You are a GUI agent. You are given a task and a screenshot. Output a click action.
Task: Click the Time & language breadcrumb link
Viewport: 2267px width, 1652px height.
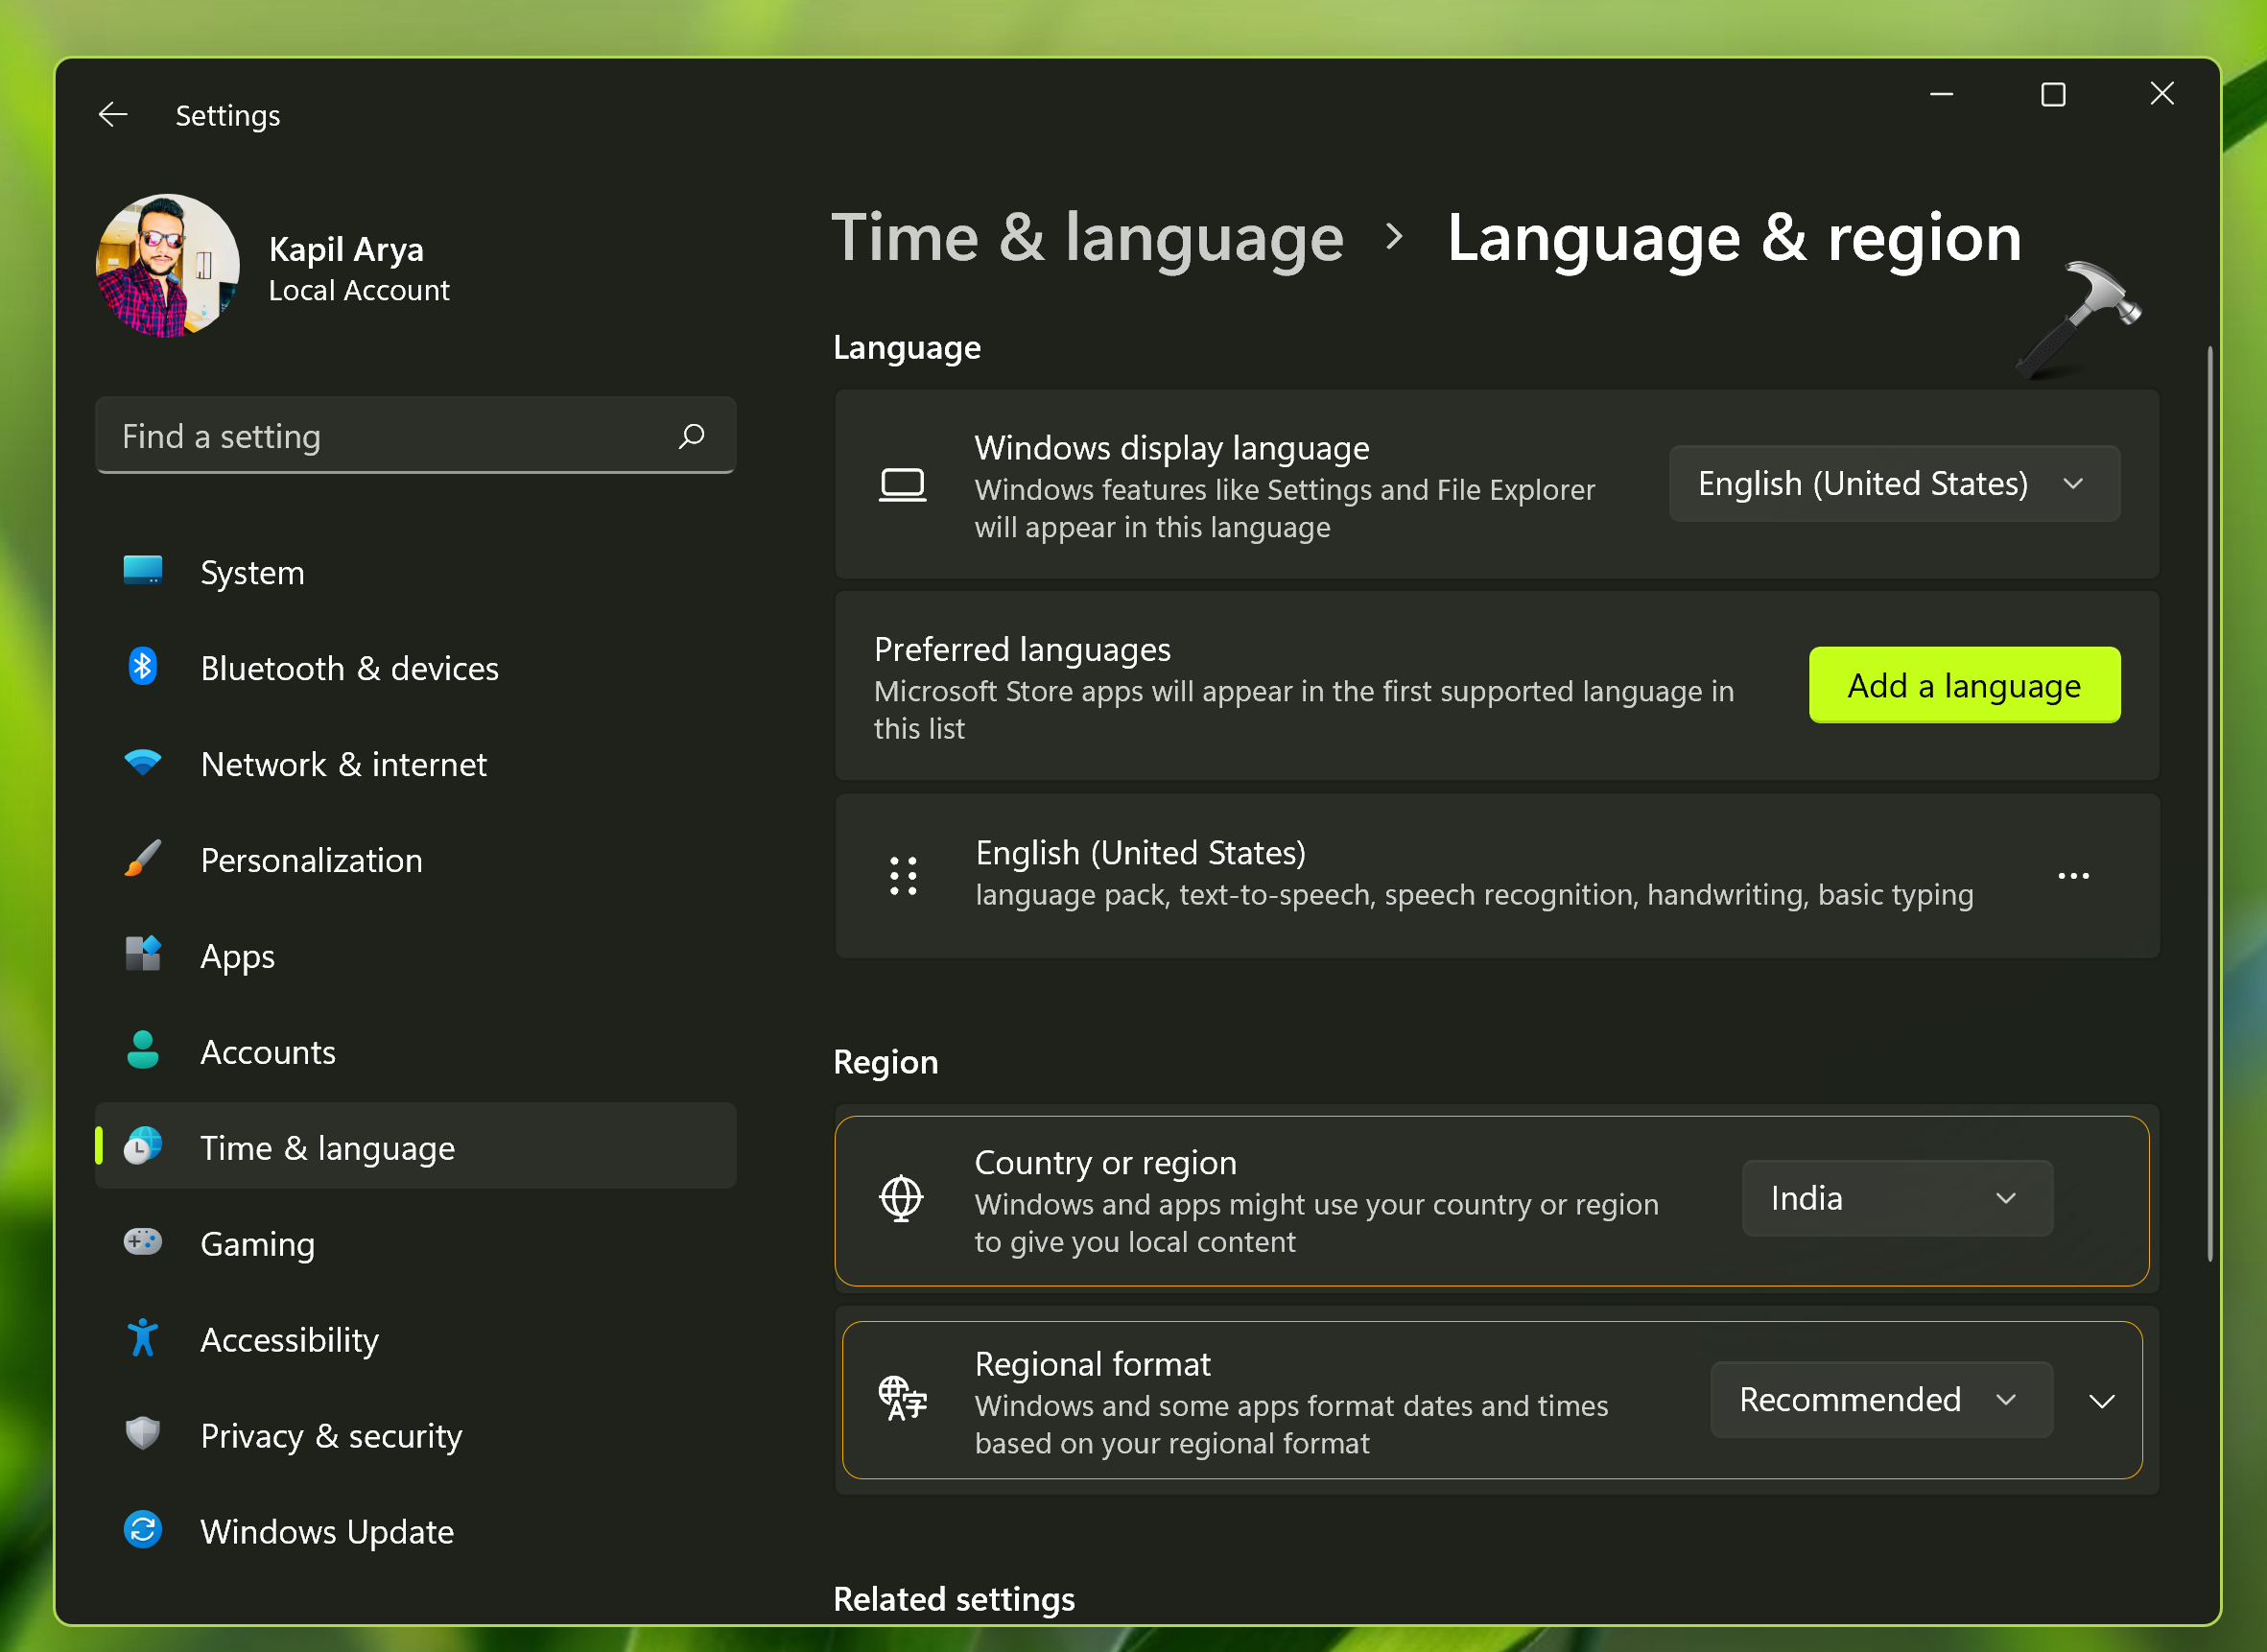pyautogui.click(x=1087, y=238)
